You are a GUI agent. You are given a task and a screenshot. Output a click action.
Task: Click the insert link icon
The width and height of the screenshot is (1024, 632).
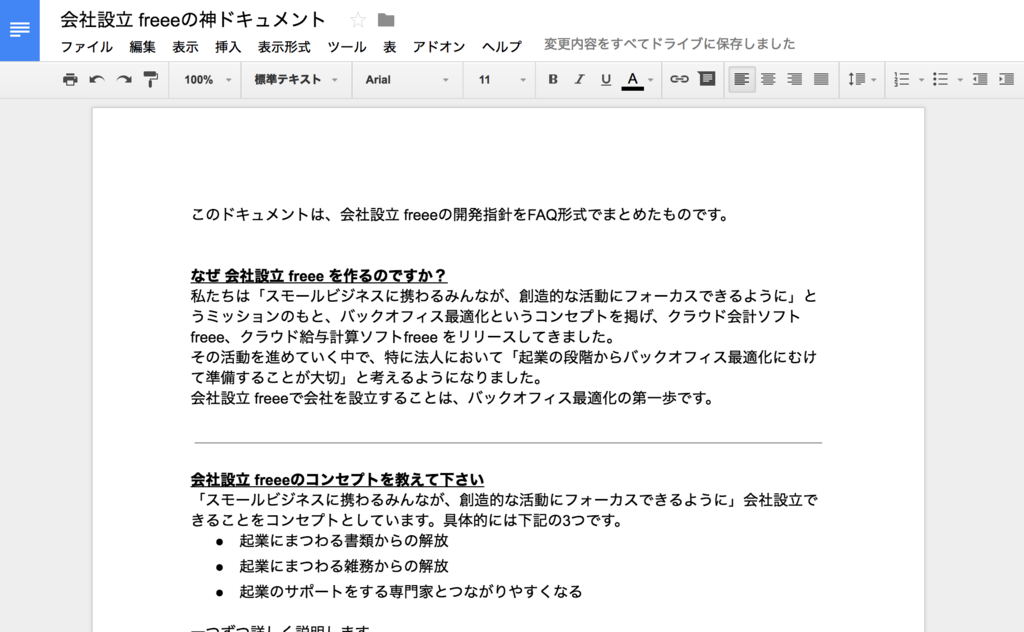coord(679,80)
